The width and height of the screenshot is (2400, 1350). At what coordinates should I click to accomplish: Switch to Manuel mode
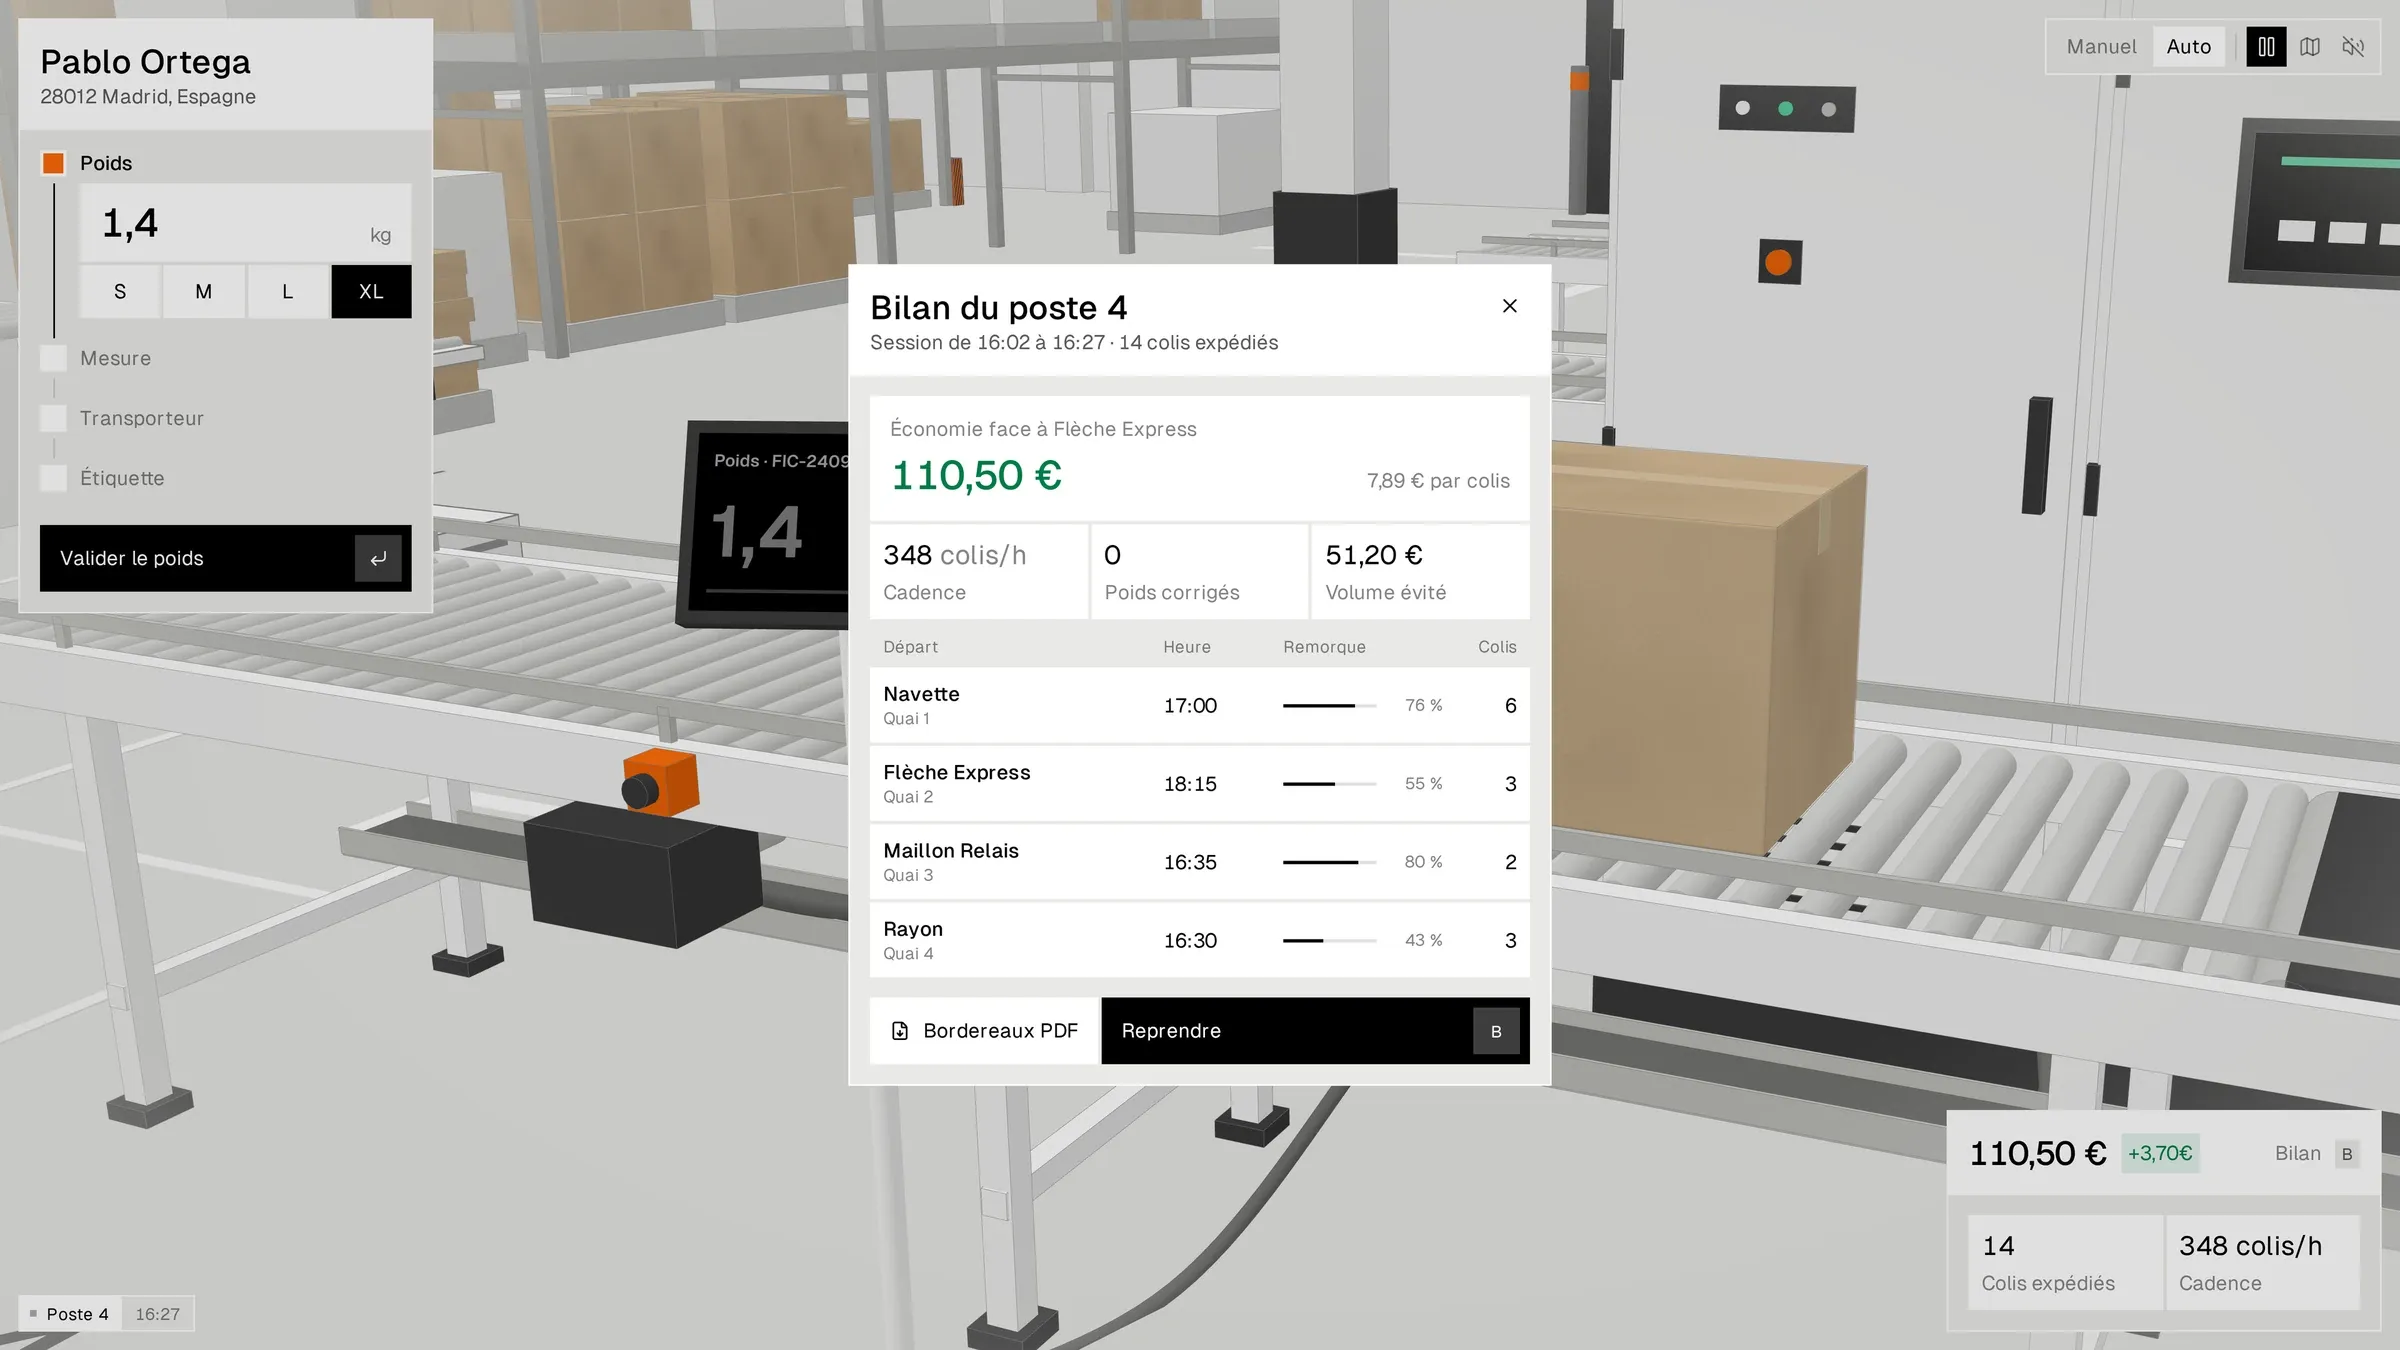pyautogui.click(x=2101, y=47)
